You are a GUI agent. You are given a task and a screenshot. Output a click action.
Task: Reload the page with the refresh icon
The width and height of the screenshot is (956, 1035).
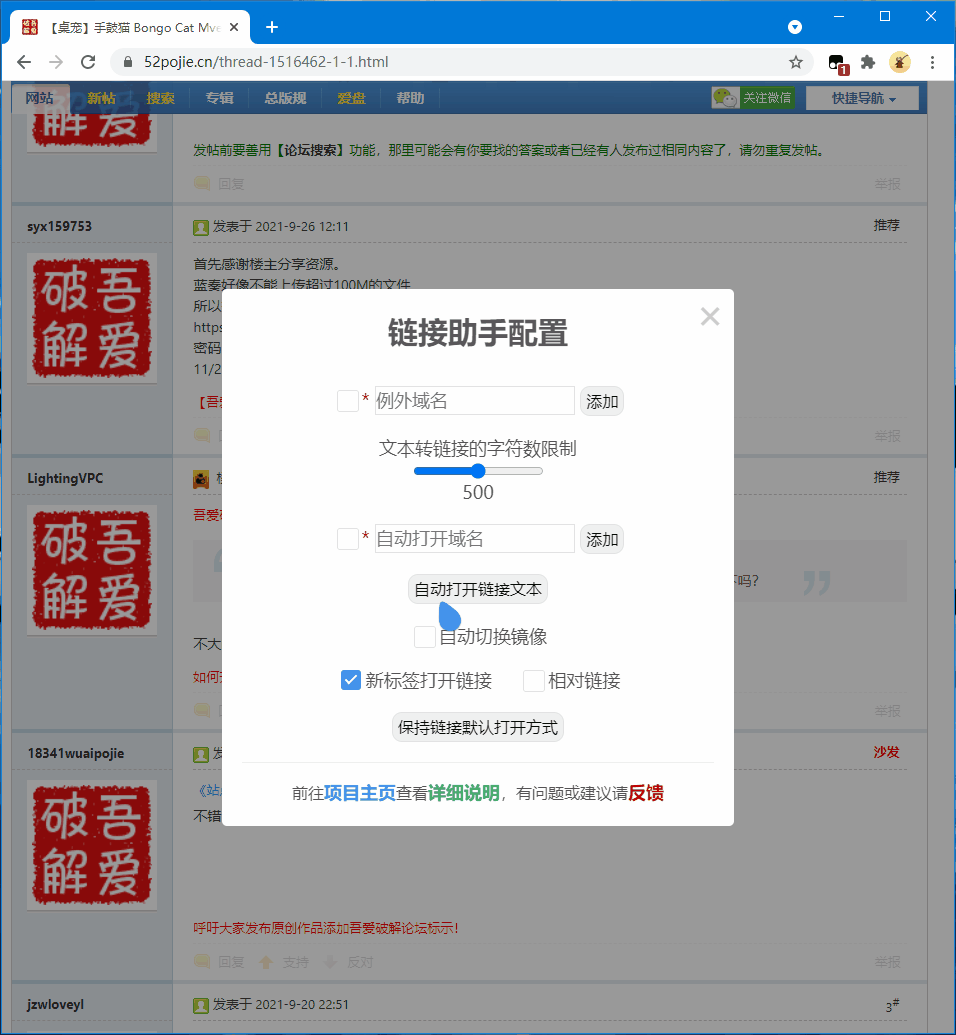[x=88, y=61]
